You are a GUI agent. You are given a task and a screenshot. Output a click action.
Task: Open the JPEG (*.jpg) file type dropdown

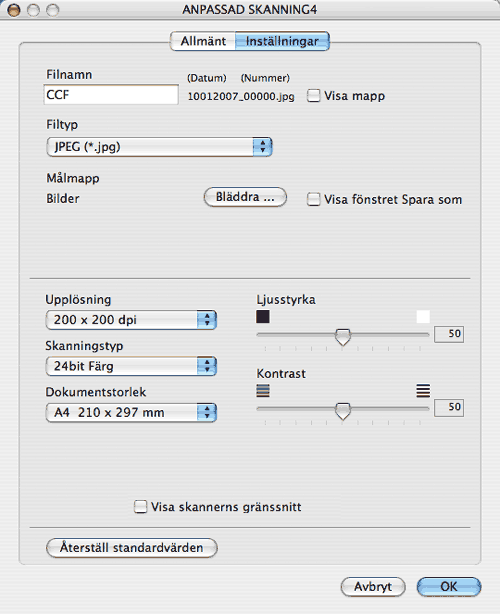point(159,147)
